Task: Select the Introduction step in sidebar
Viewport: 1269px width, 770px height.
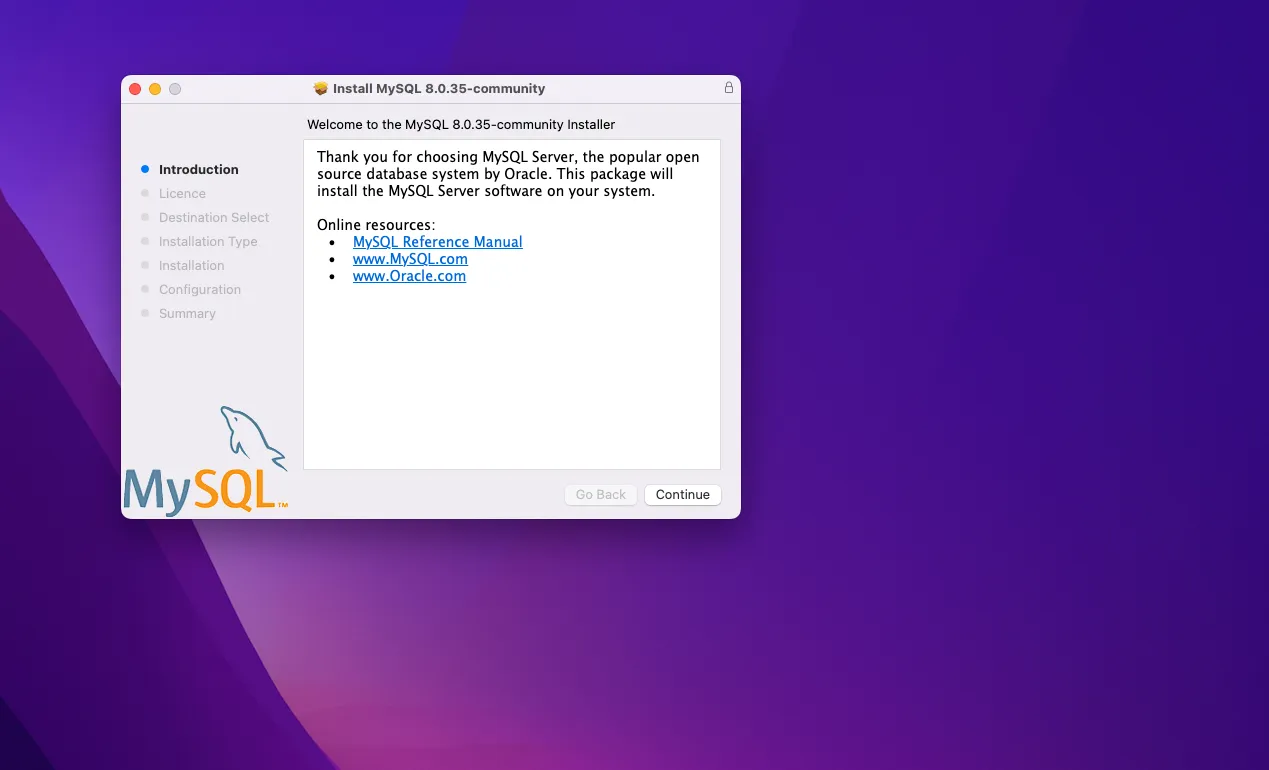Action: pos(198,170)
